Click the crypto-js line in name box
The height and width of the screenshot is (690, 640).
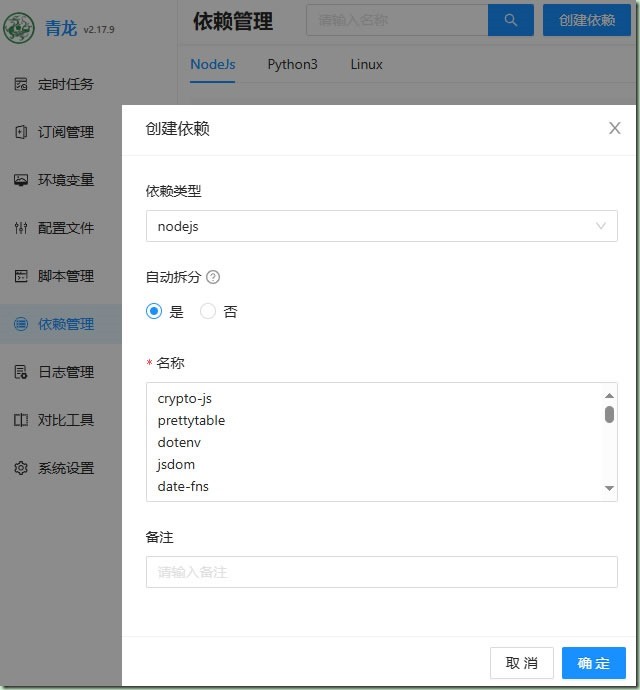point(184,399)
